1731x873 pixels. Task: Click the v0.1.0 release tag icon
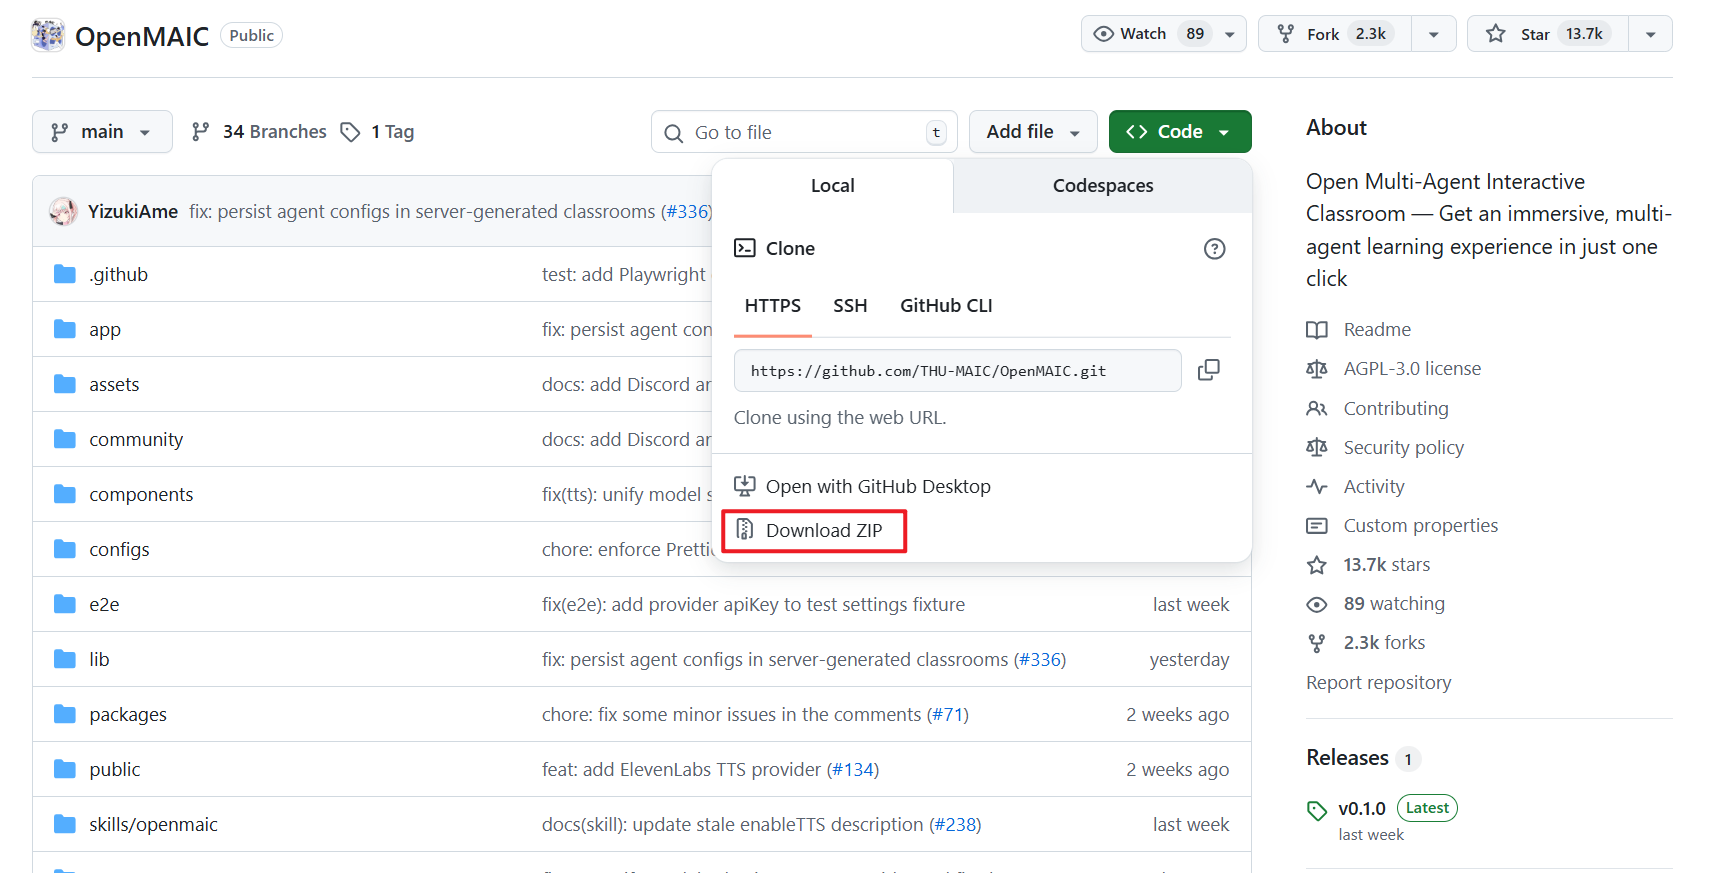tap(1317, 810)
